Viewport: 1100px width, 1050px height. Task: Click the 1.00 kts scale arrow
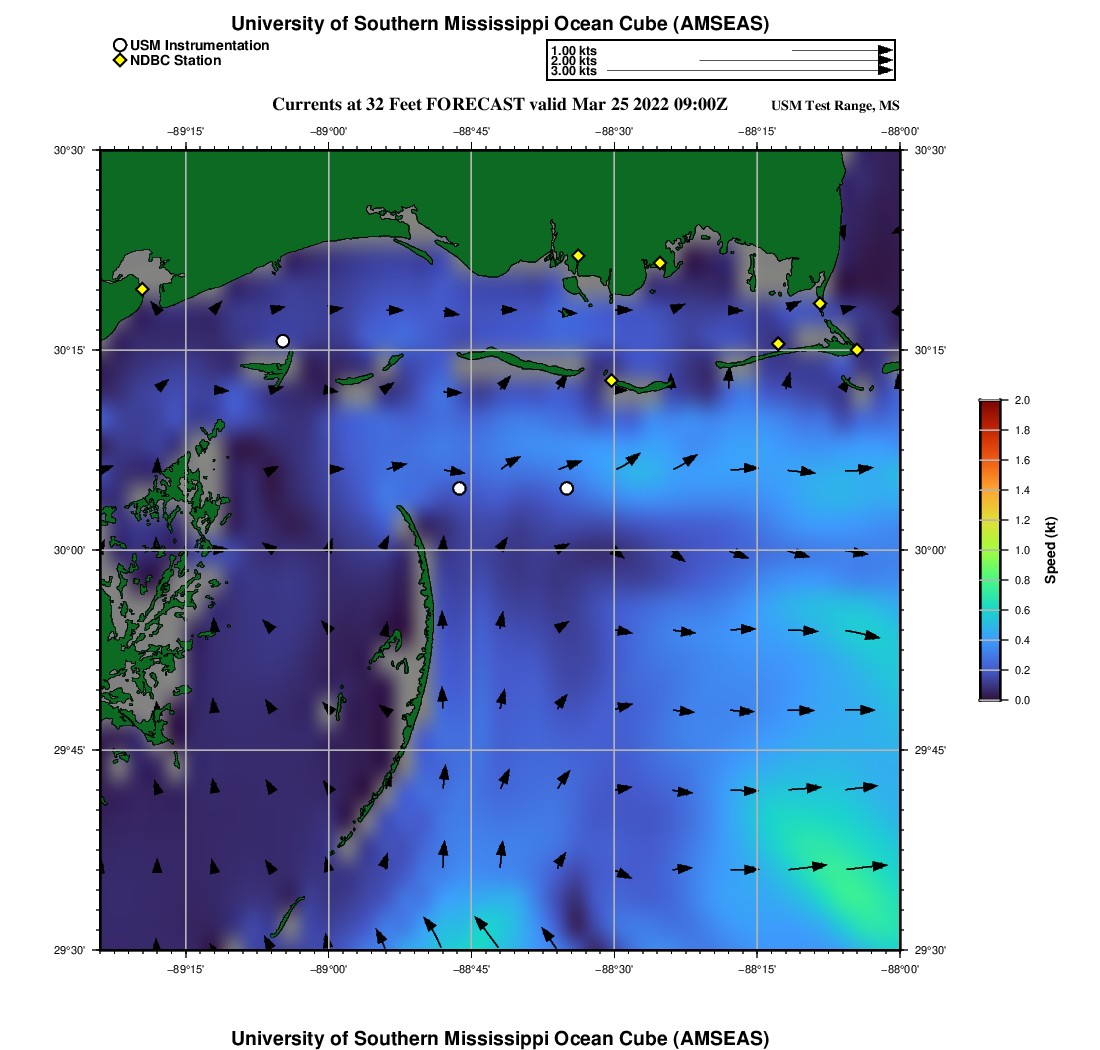click(840, 50)
